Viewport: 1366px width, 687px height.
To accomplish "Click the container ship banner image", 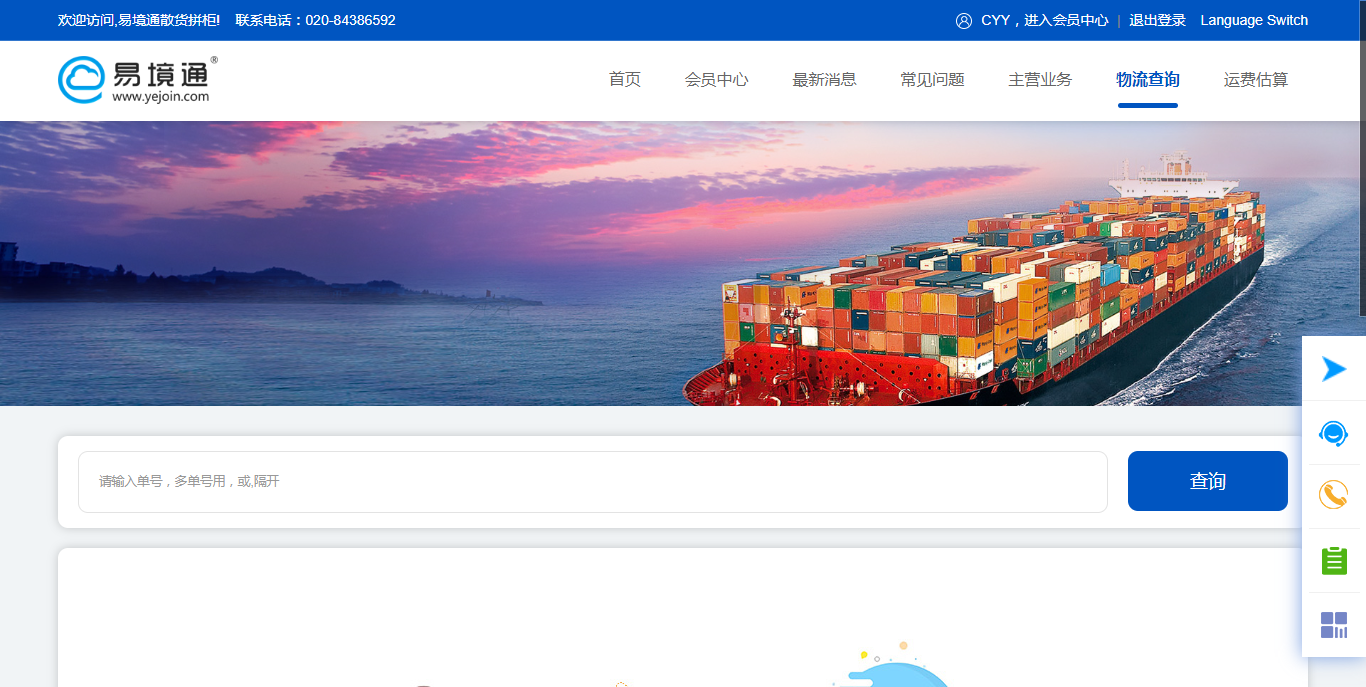I will pyautogui.click(x=683, y=264).
